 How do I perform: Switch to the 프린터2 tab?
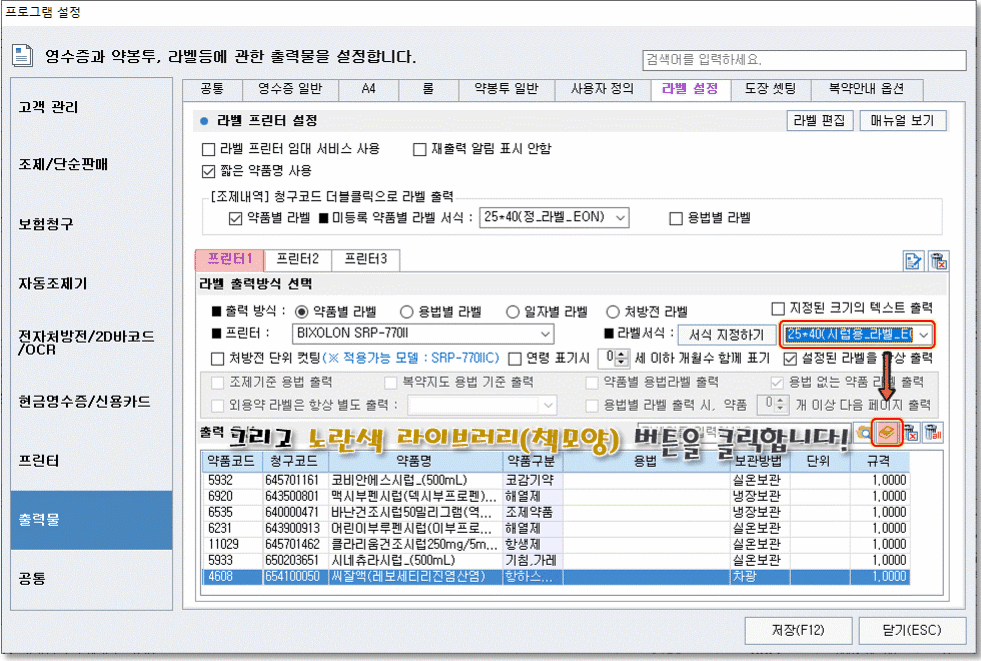[x=300, y=260]
